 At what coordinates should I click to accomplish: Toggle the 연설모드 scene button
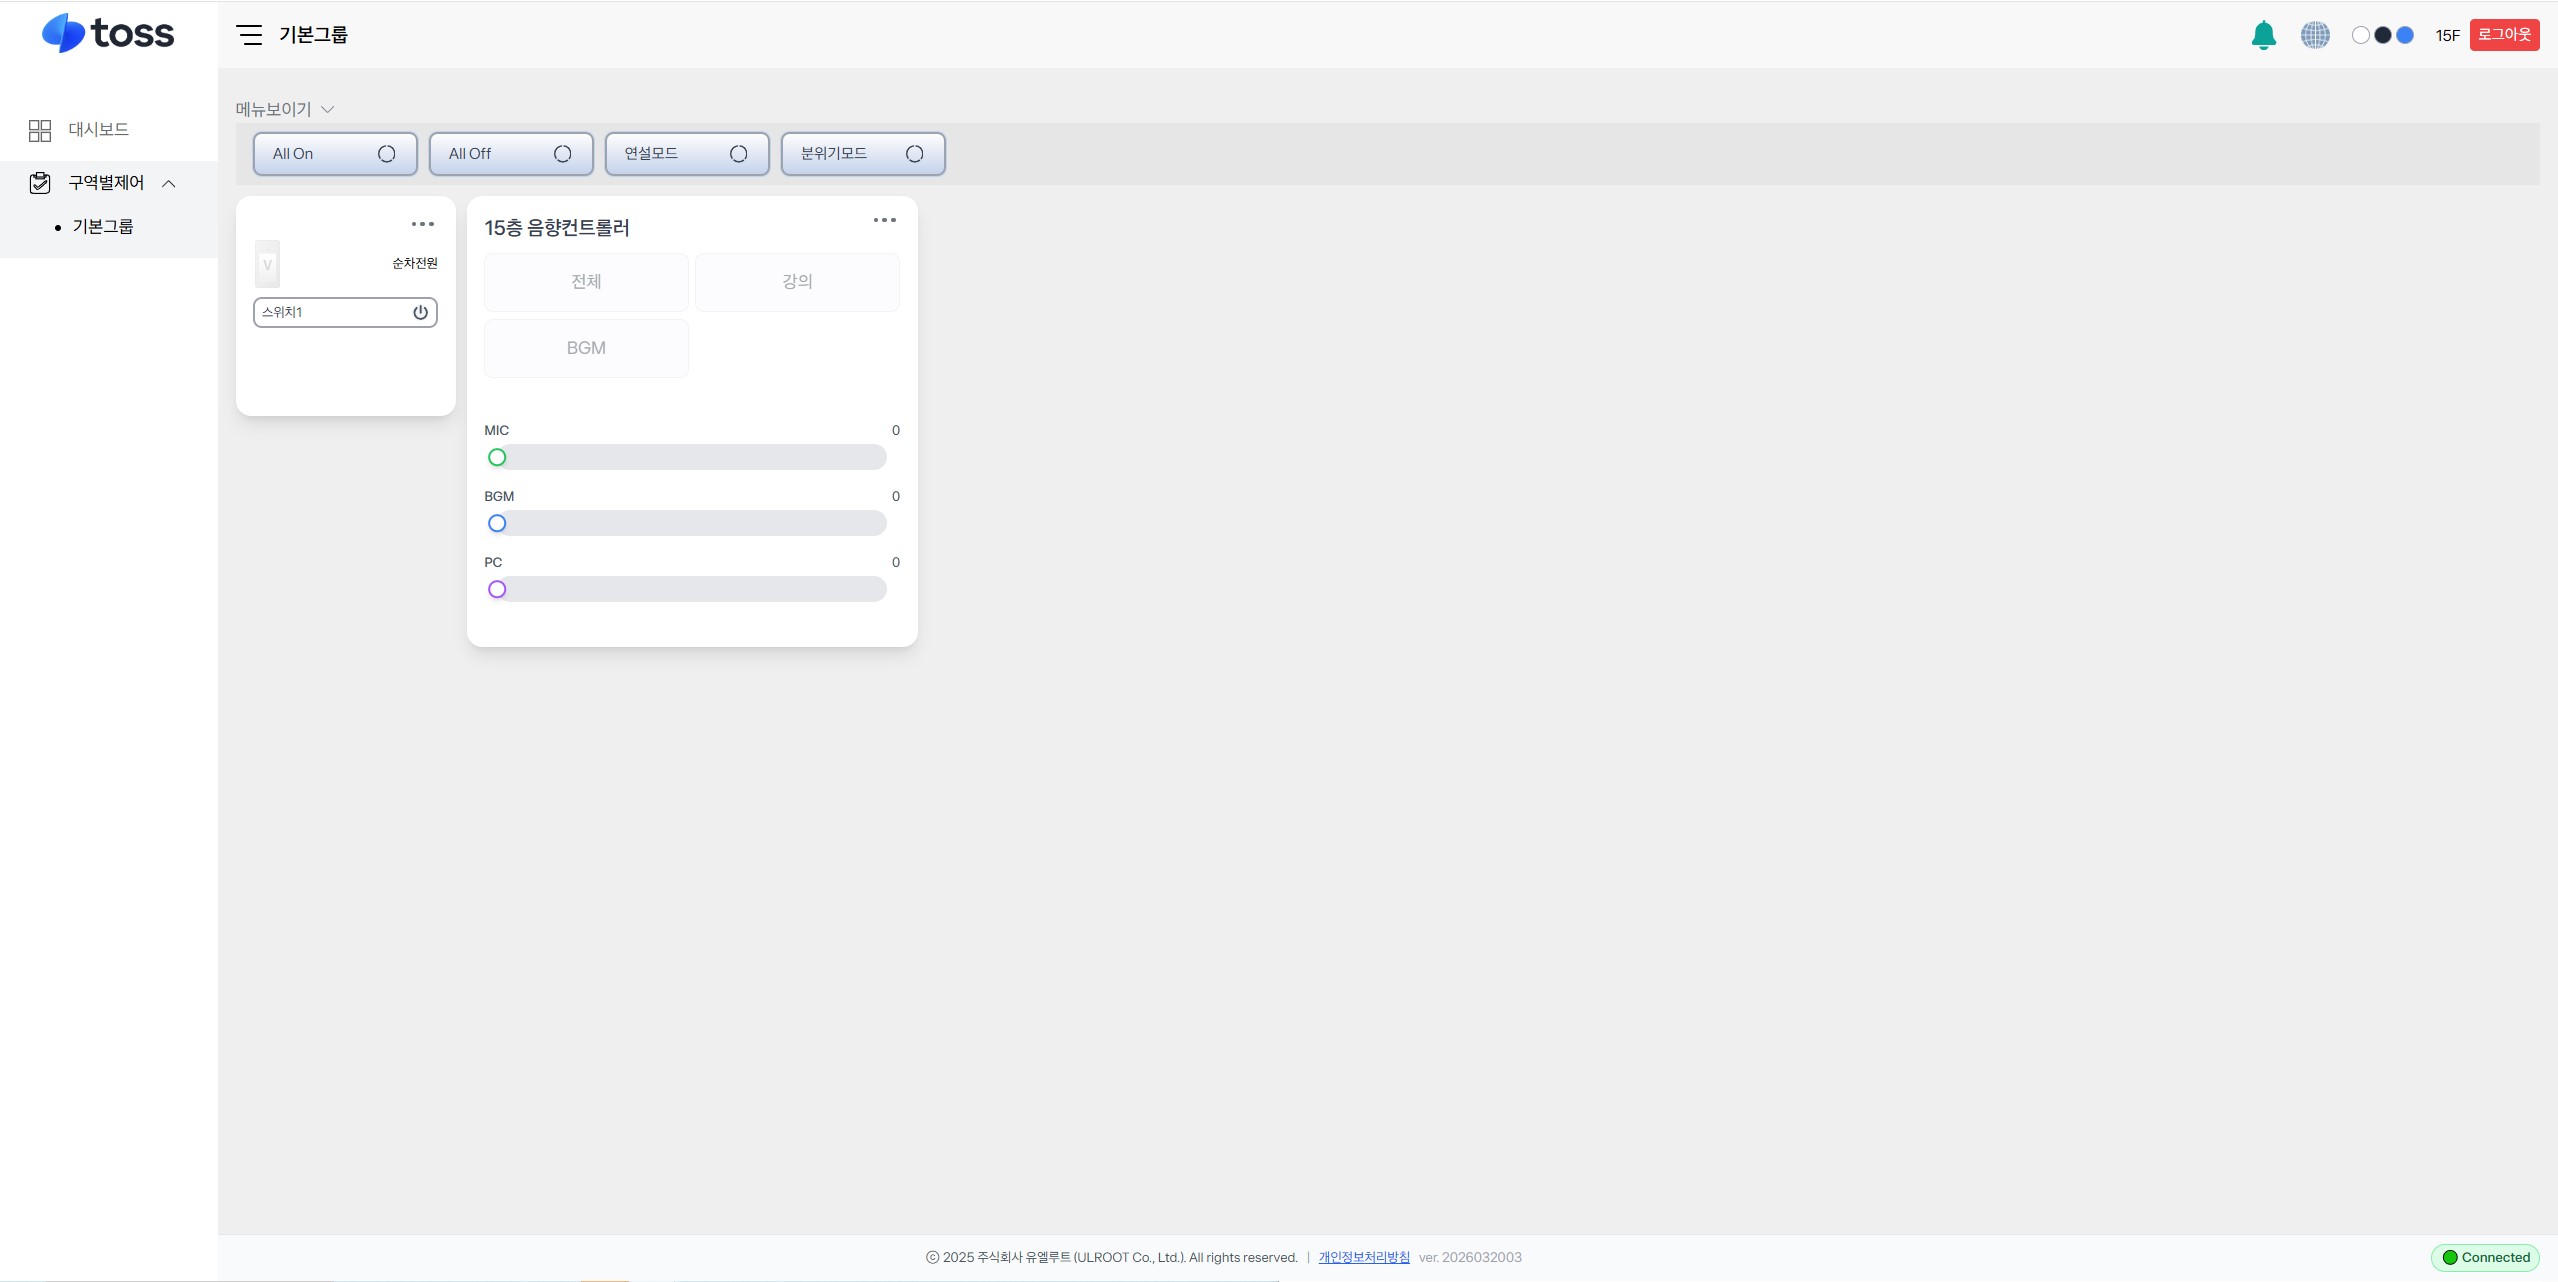(x=687, y=154)
